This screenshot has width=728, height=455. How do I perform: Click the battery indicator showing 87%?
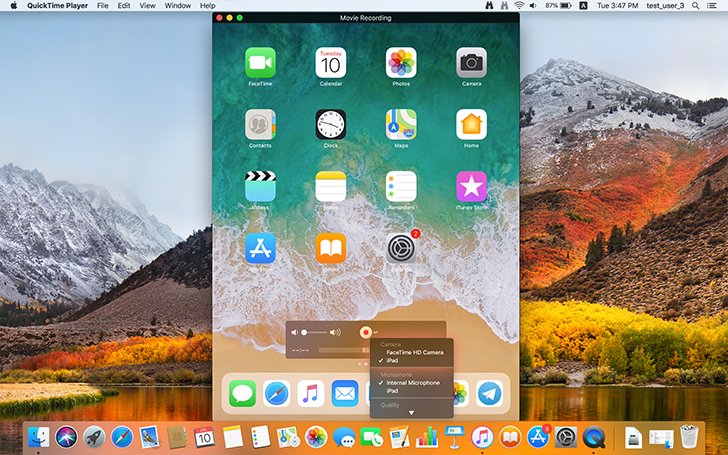tap(559, 6)
